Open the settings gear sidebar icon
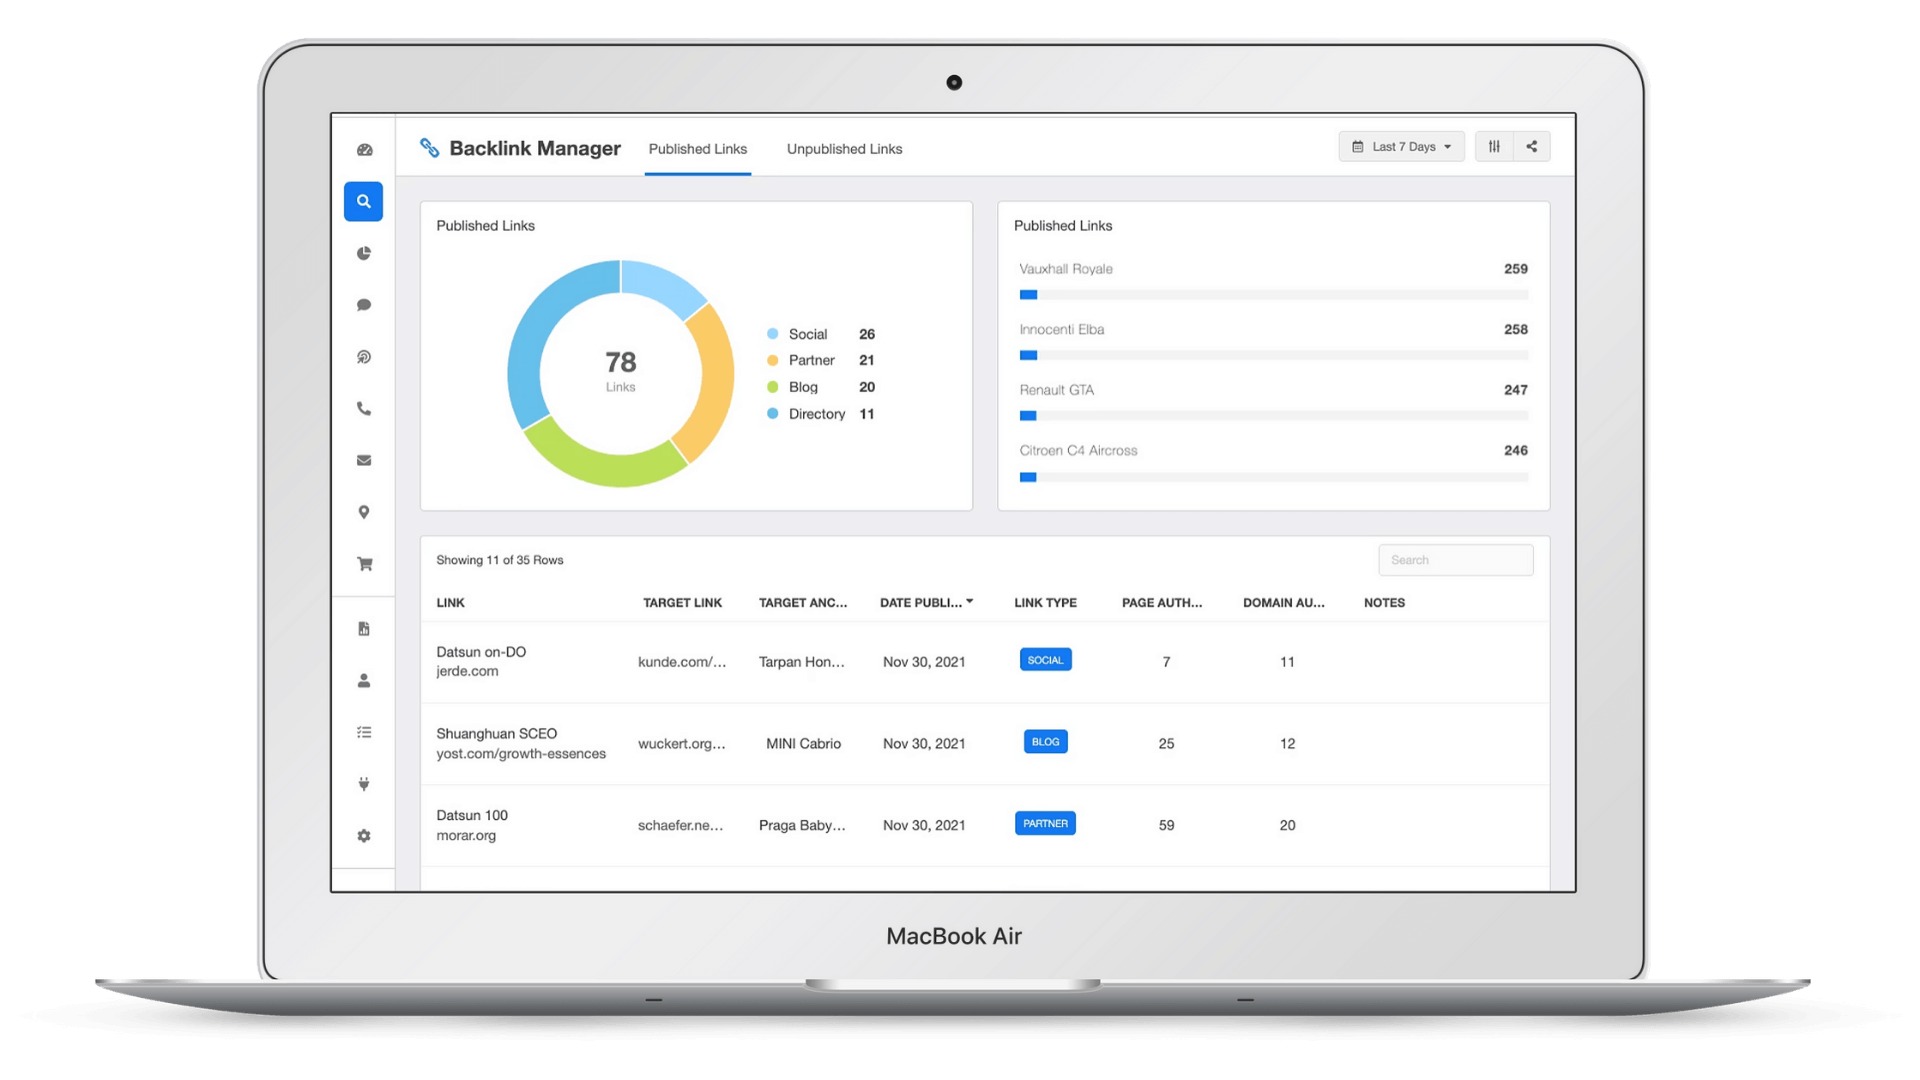1920x1080 pixels. [364, 836]
